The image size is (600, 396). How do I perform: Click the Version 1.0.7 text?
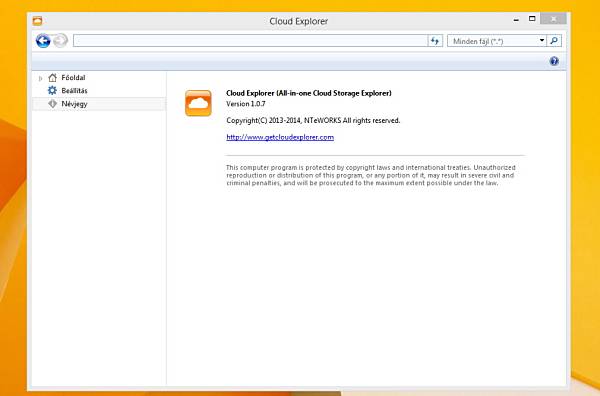[x=246, y=104]
